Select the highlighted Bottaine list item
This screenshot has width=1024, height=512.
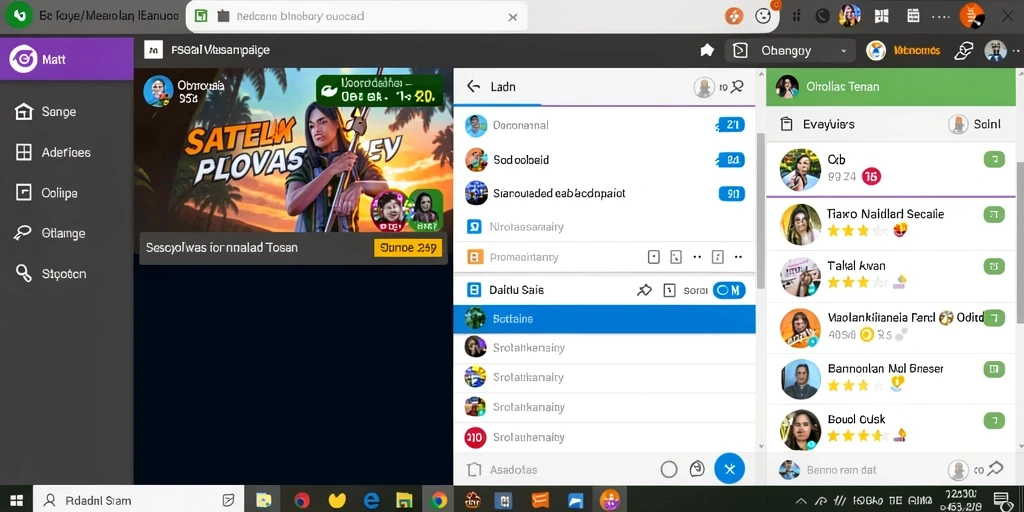coord(604,319)
